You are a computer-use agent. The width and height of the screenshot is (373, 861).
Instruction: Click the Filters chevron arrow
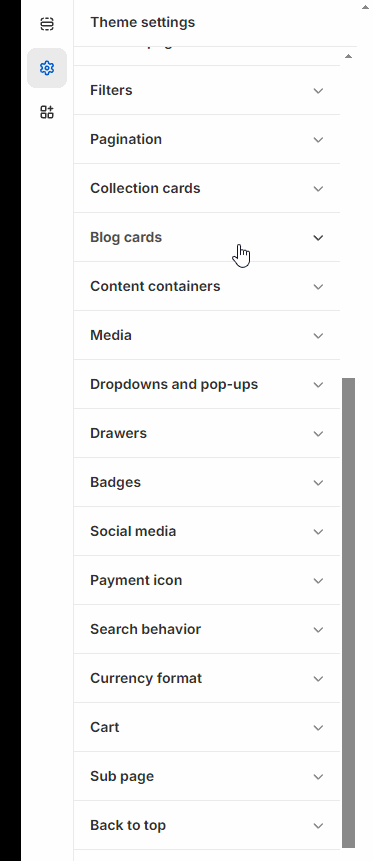(318, 91)
